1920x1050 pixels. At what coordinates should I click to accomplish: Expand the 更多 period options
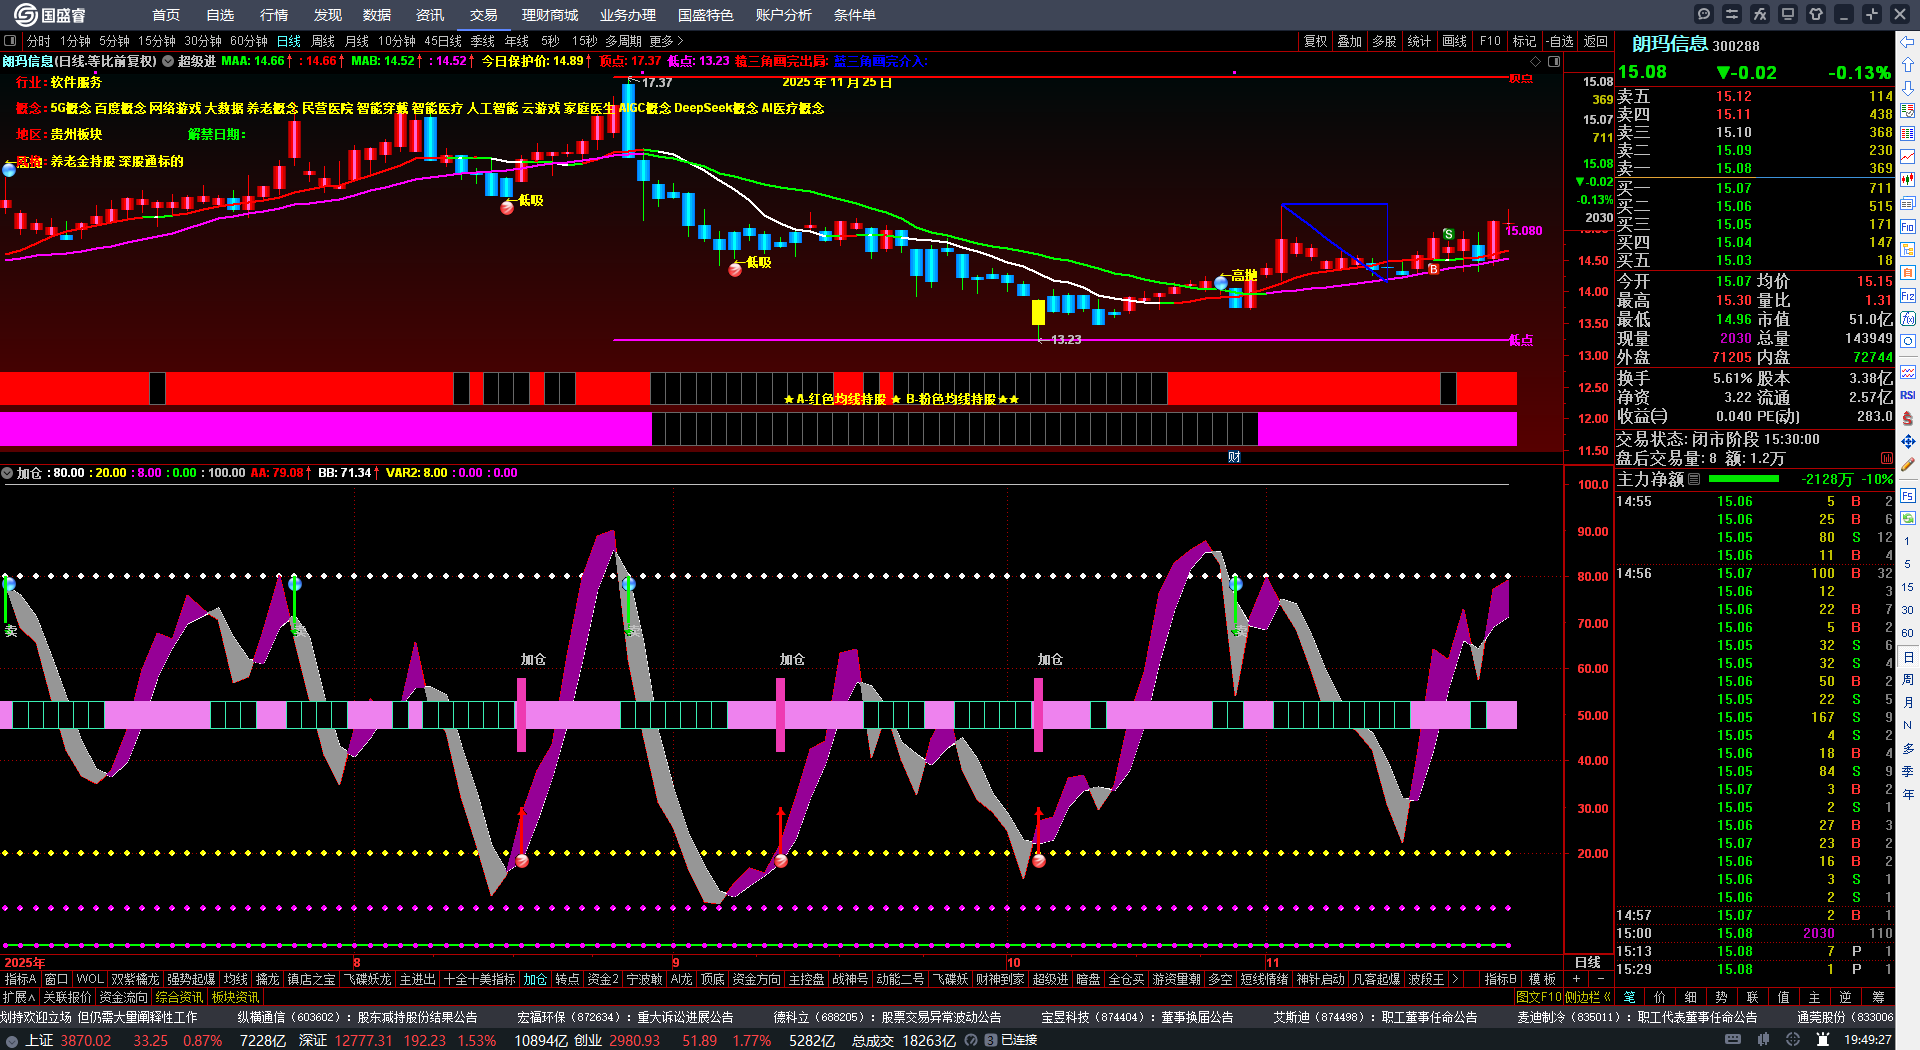(x=666, y=41)
